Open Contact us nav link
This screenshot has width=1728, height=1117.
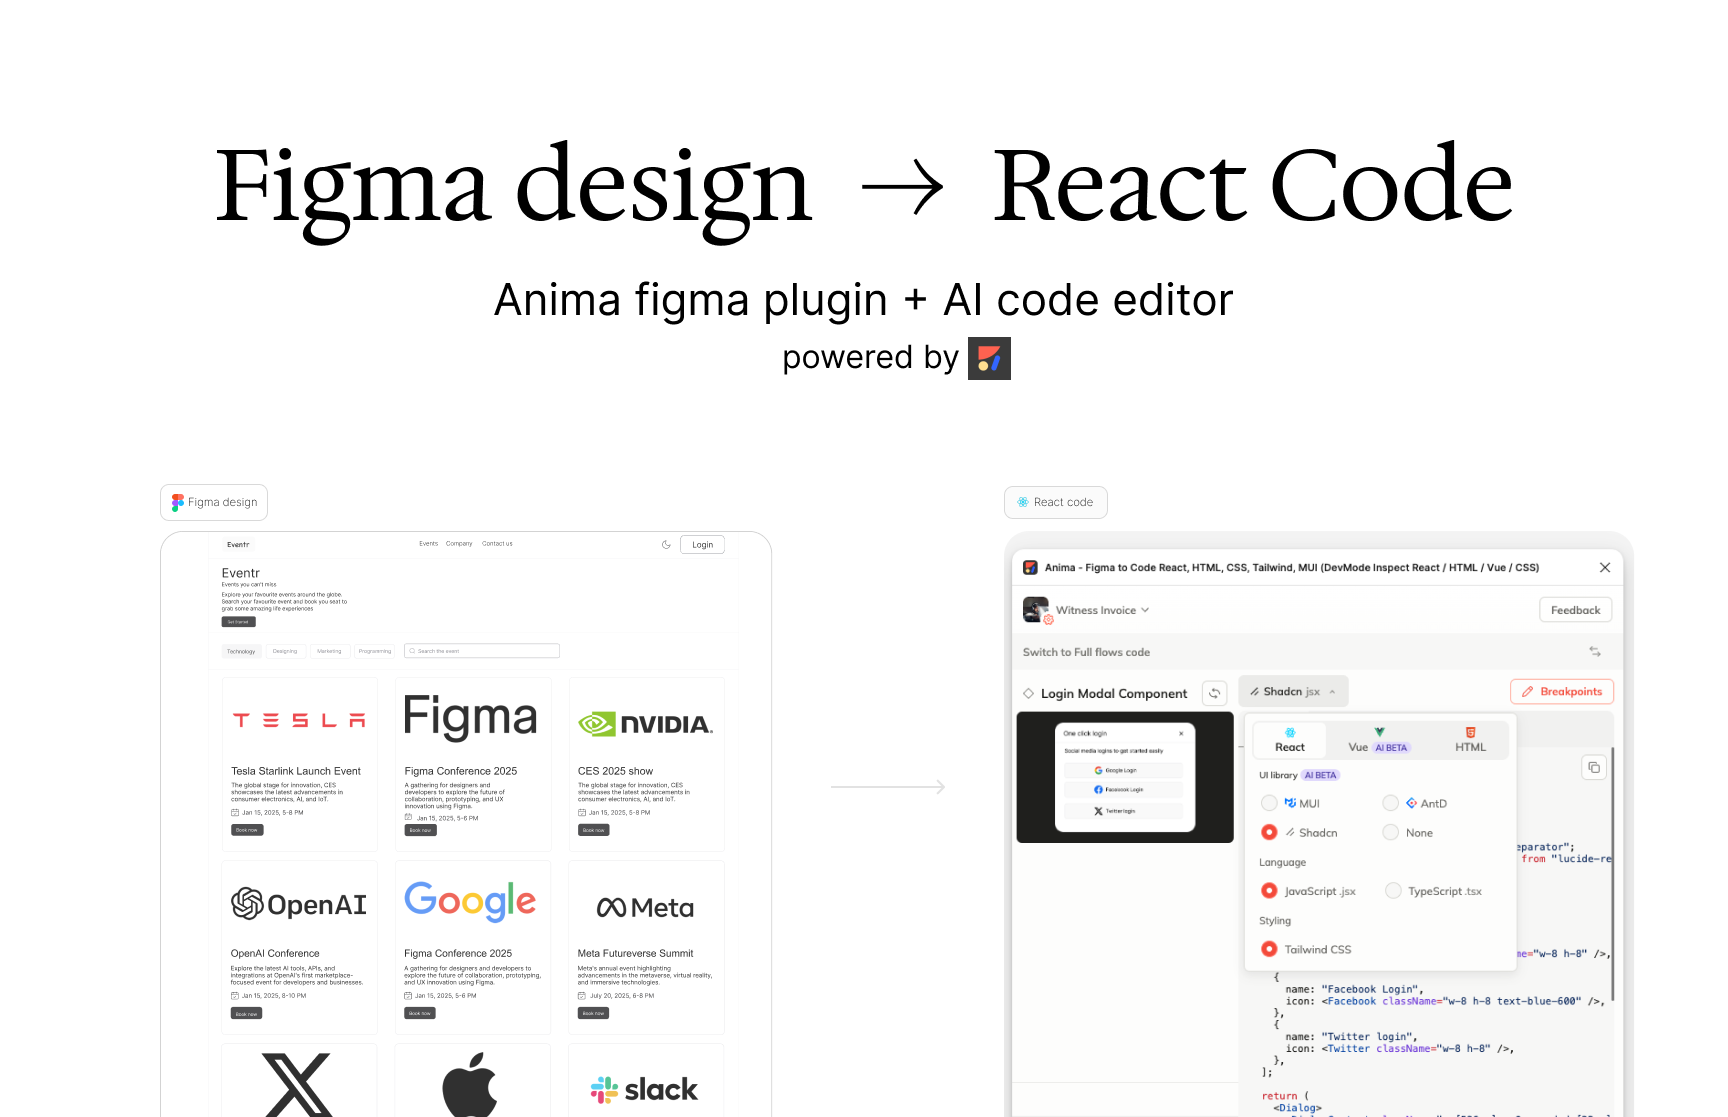tap(497, 544)
